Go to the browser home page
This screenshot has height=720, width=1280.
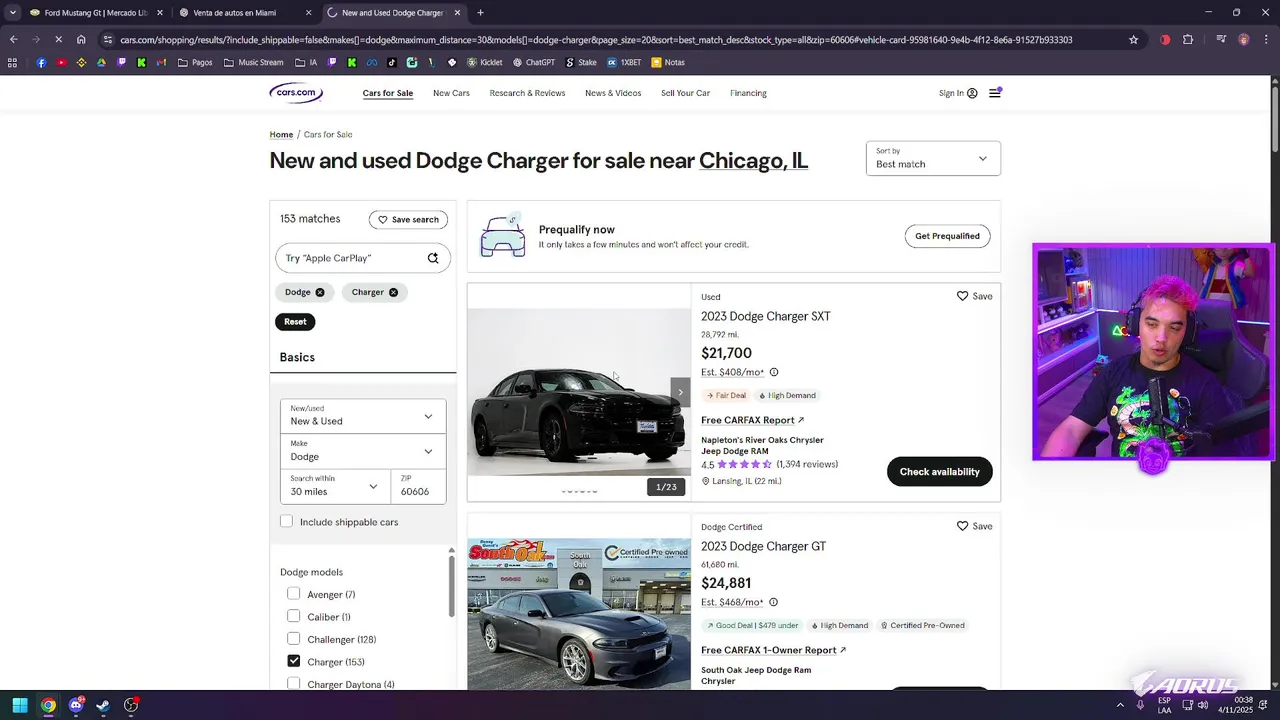click(81, 40)
